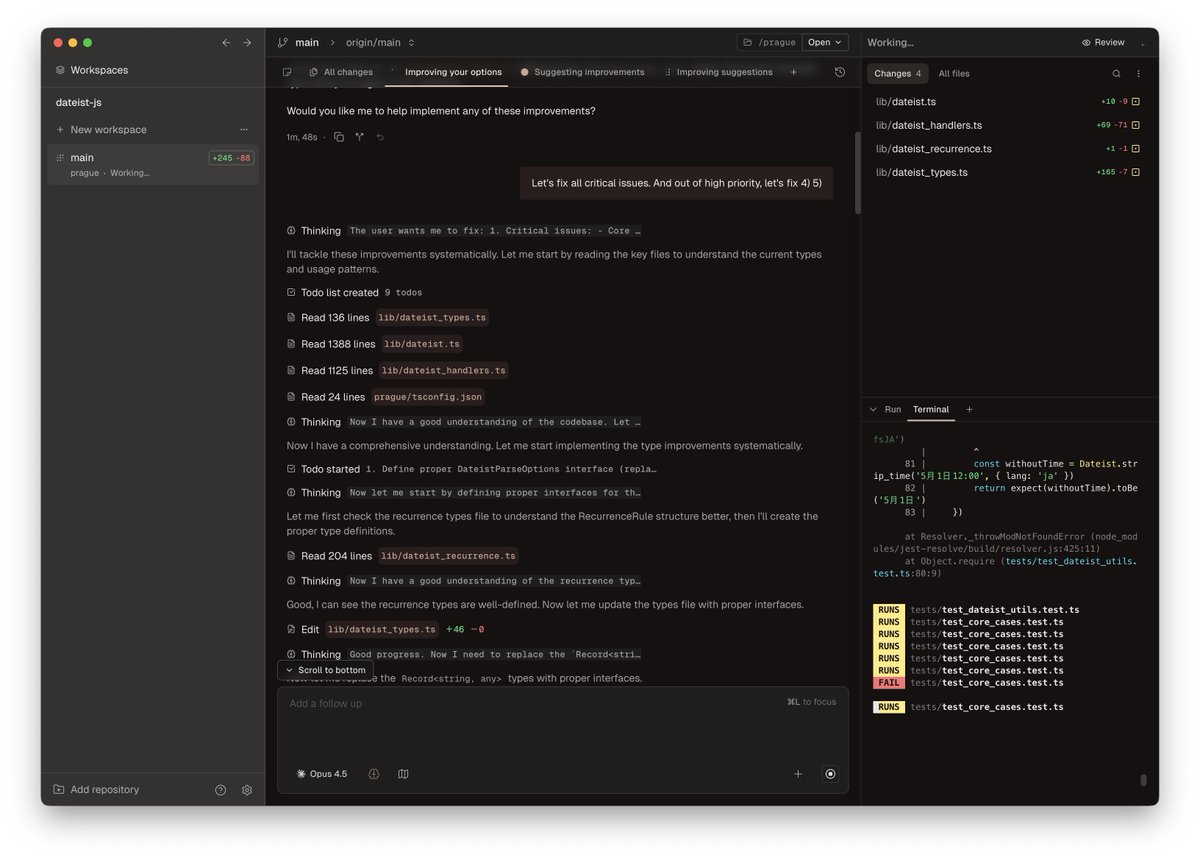Click the status icon for lib/dateist_recurrence.ts

pyautogui.click(x=1136, y=149)
